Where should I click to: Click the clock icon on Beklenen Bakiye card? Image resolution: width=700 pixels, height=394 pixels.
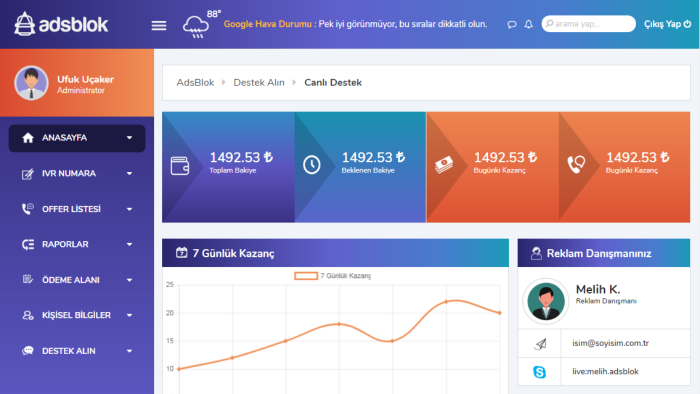coord(312,165)
